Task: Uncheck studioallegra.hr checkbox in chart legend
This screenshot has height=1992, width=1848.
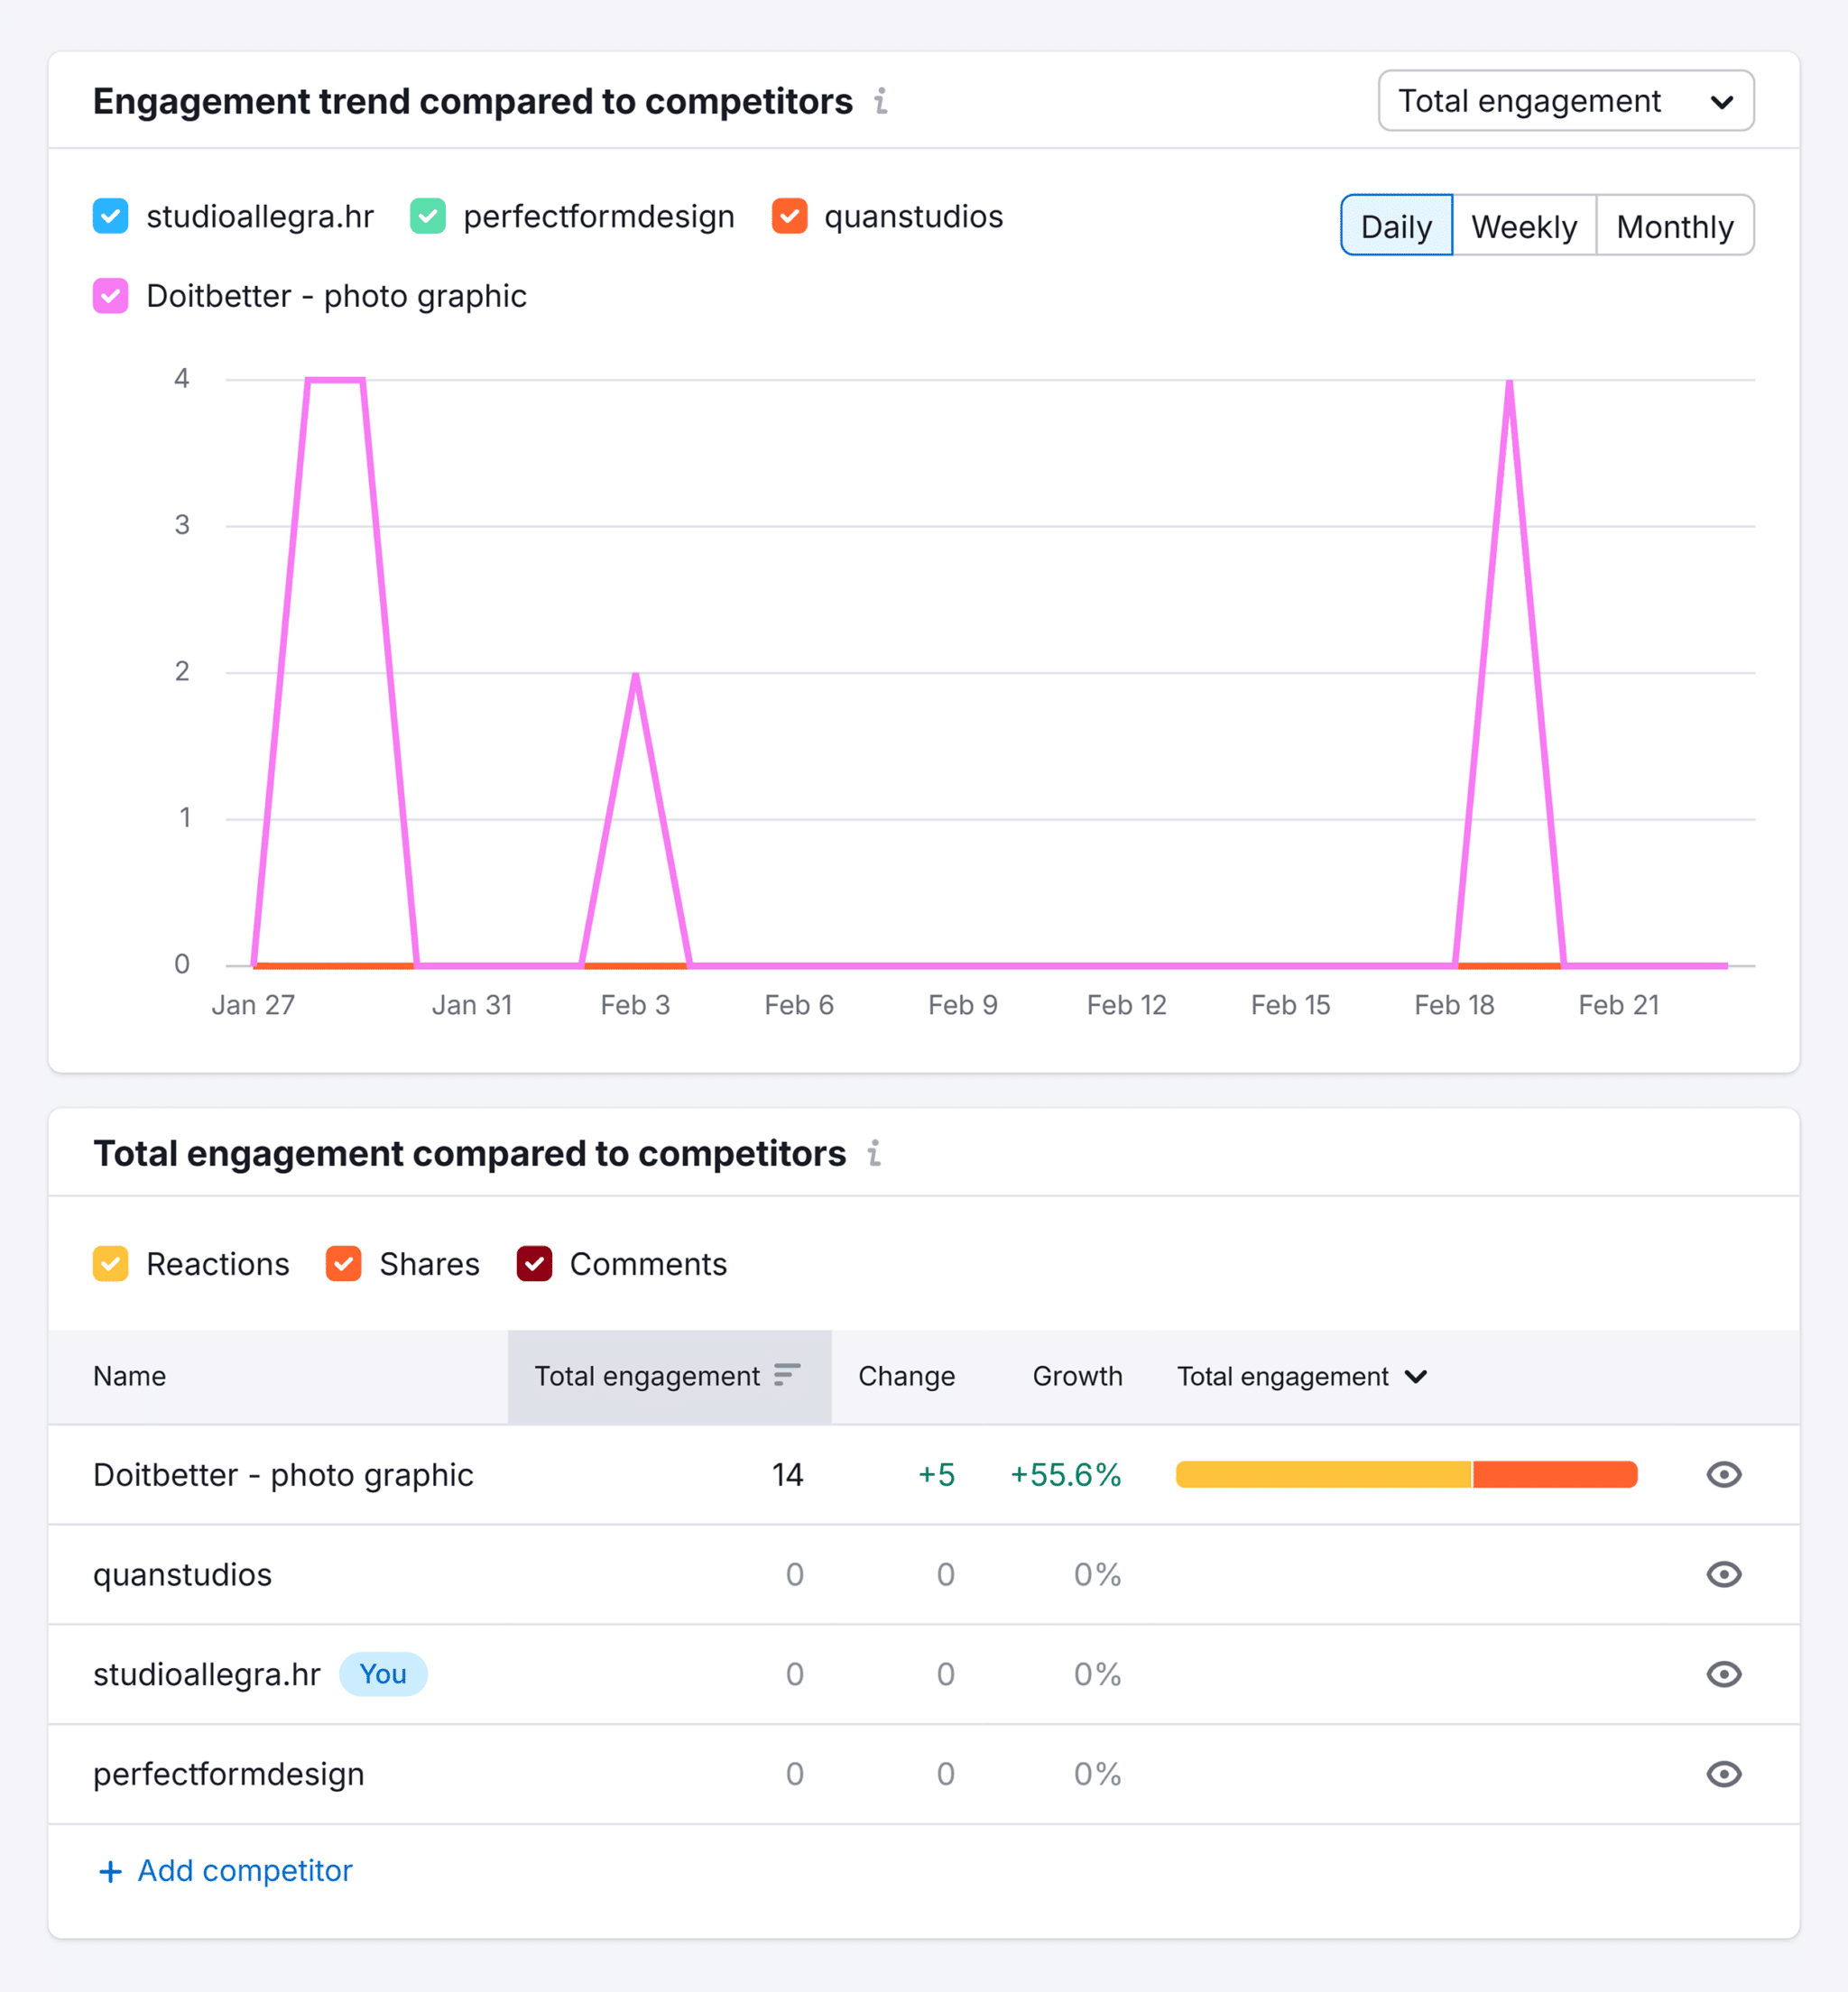Action: pyautogui.click(x=110, y=216)
